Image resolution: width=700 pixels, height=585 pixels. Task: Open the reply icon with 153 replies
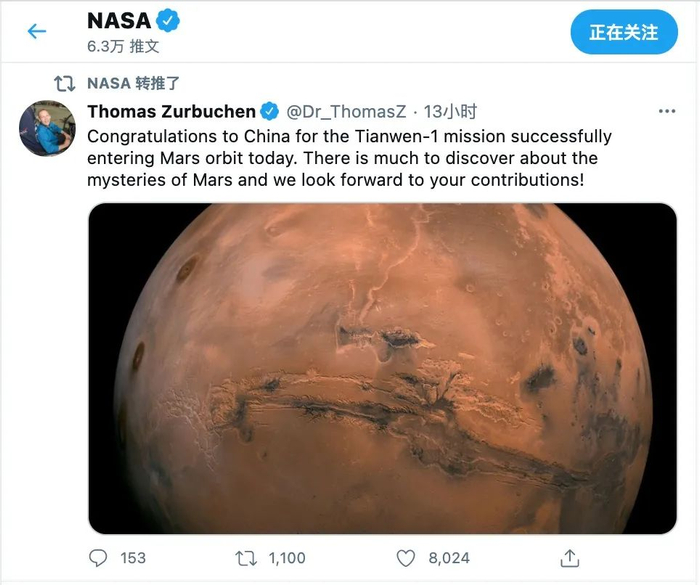pos(101,557)
